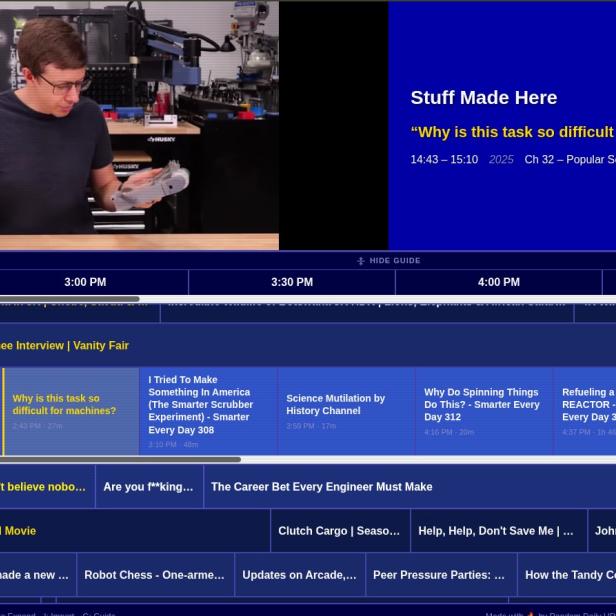This screenshot has width=616, height=616.
Task: Open 'I Tried To Make Something In America'
Action: 208,411
